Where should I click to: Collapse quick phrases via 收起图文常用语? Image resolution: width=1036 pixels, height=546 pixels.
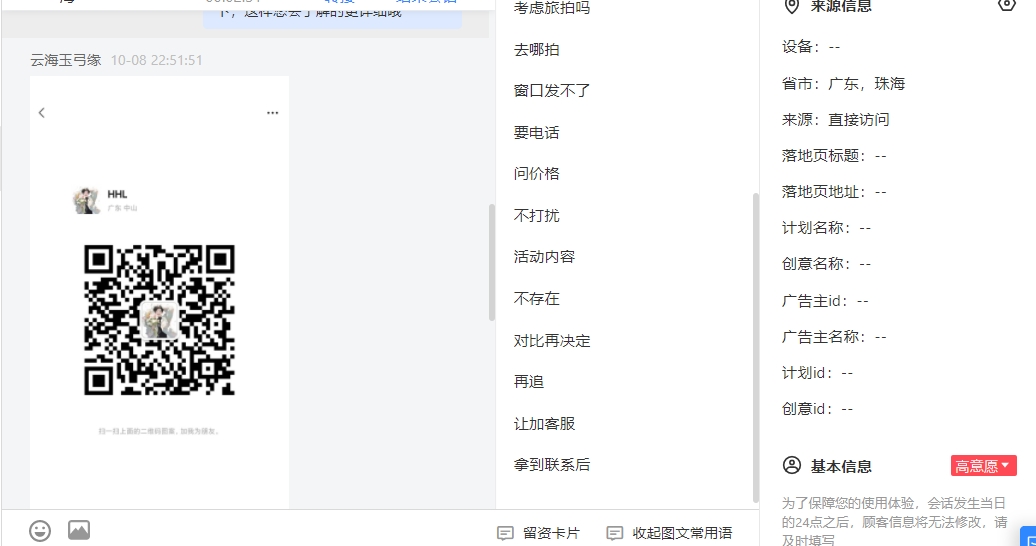point(669,533)
